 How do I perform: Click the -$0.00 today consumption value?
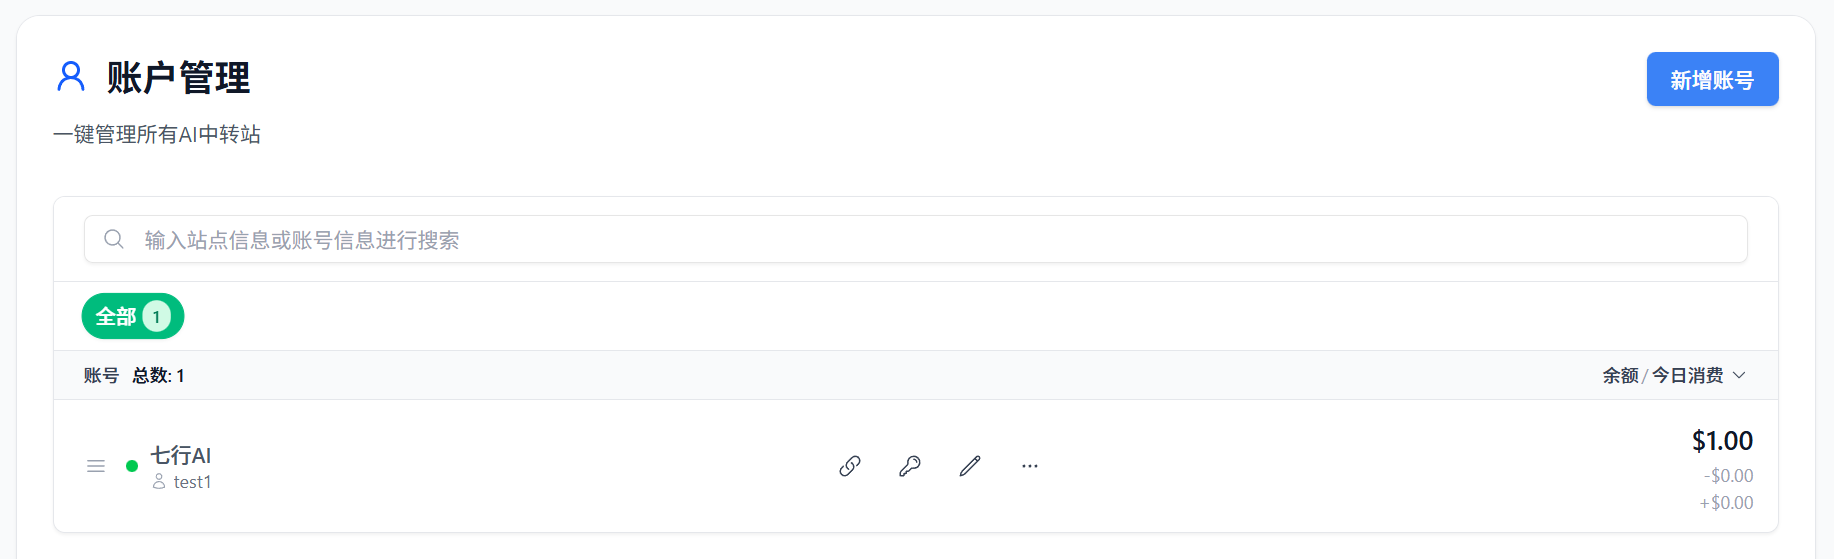[x=1729, y=476]
